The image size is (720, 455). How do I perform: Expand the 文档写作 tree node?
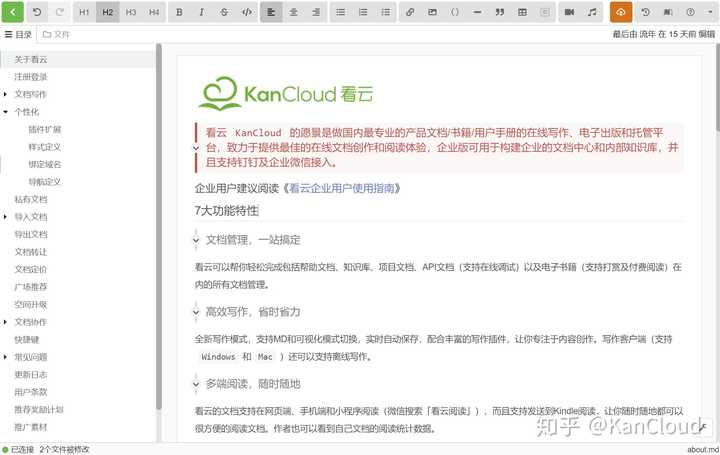pyautogui.click(x=6, y=95)
